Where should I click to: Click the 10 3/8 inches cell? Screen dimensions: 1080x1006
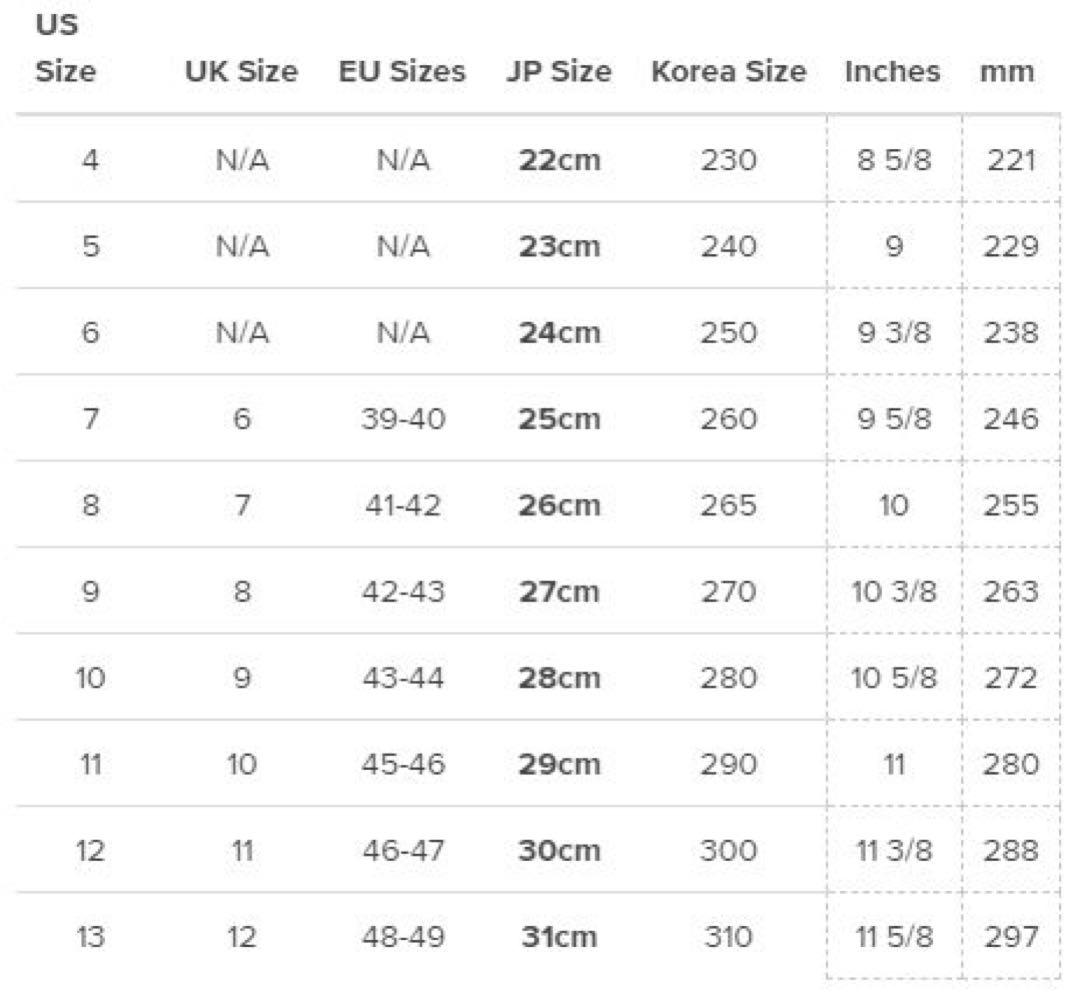[x=894, y=591]
